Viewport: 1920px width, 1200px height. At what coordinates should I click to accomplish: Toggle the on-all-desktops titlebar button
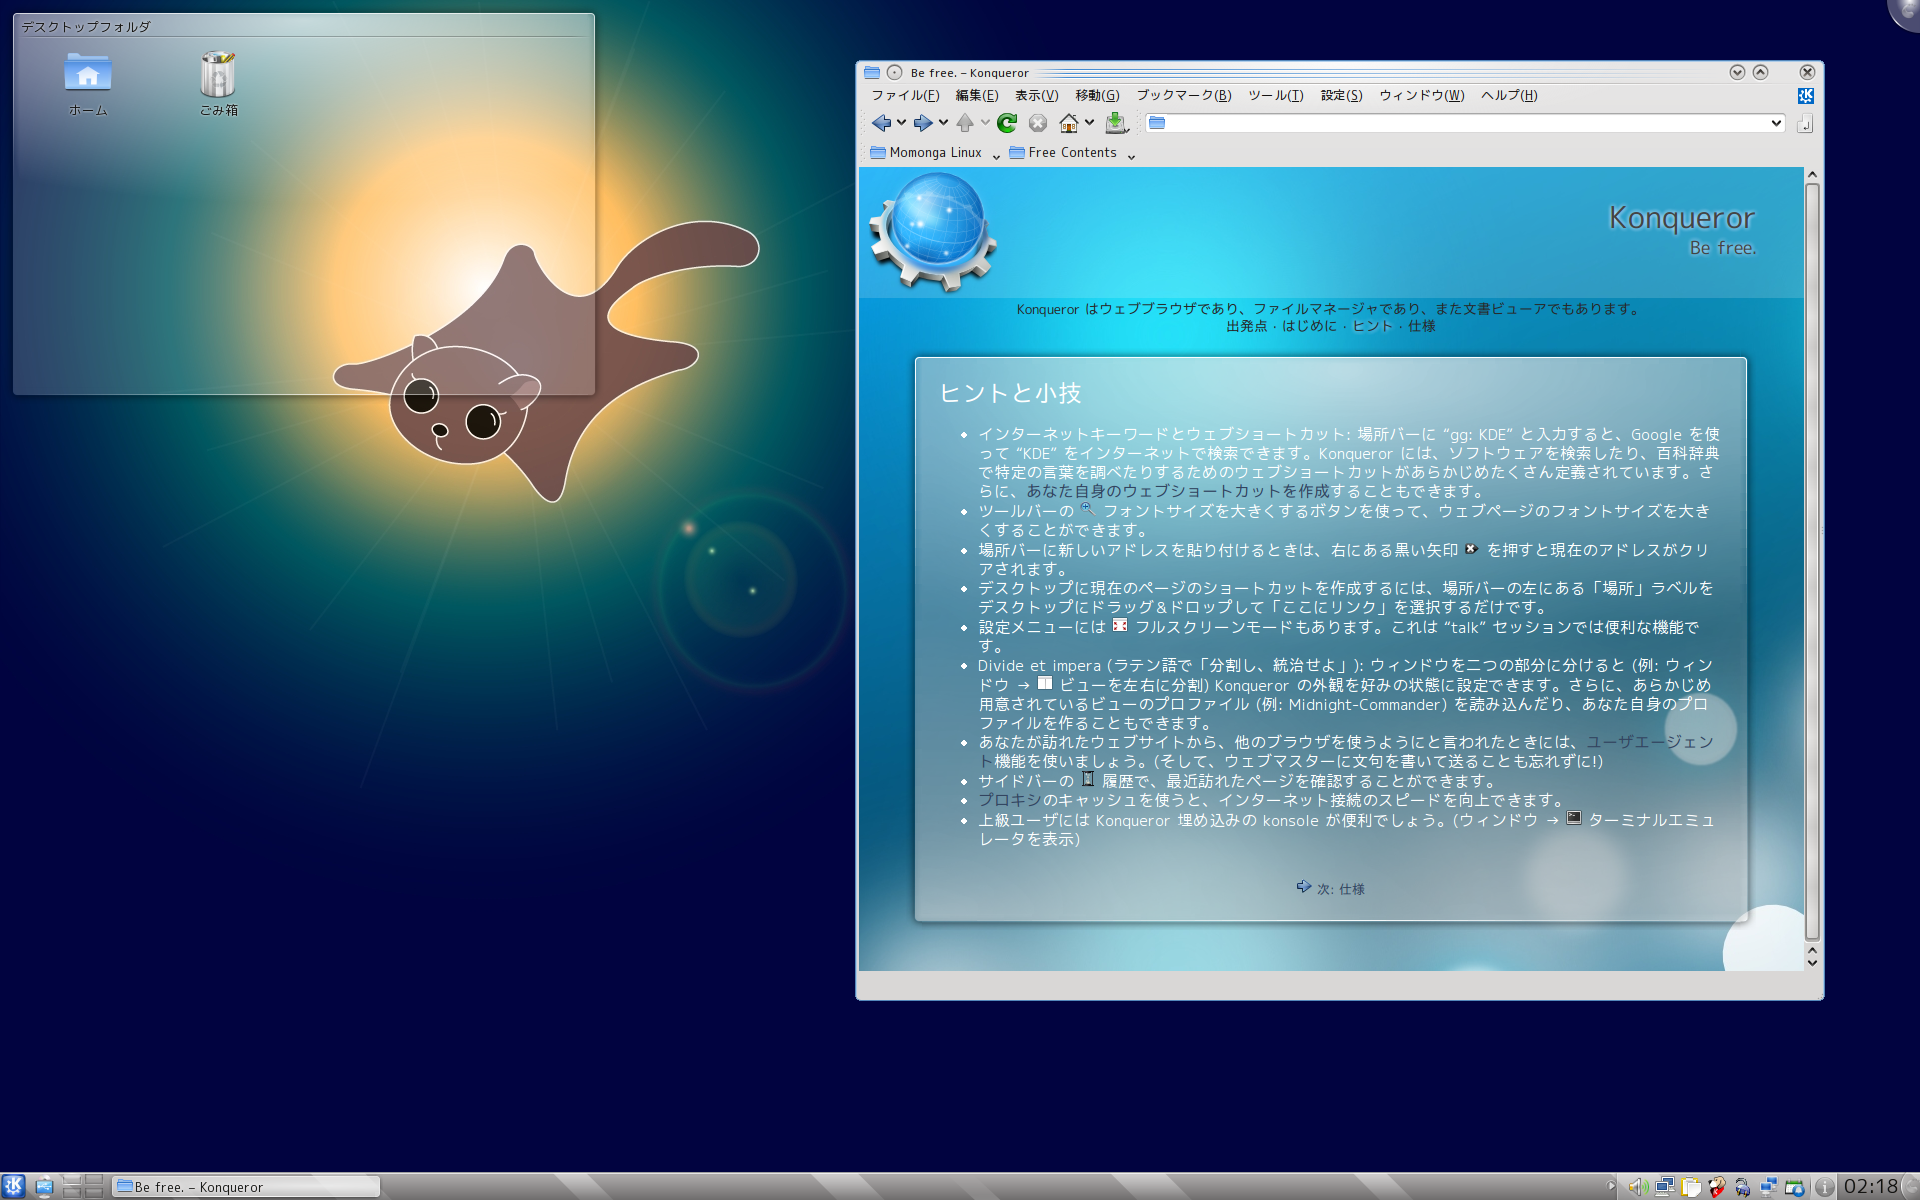click(x=894, y=72)
